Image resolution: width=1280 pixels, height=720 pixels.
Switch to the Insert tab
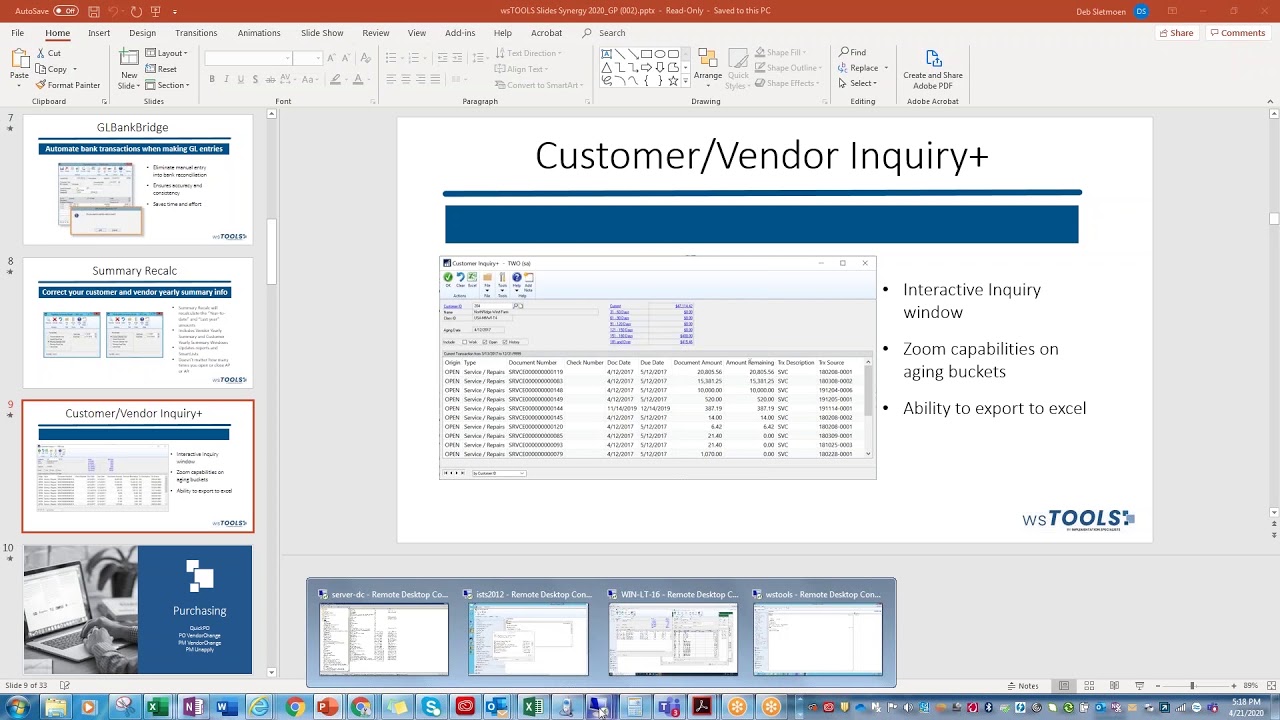[98, 33]
